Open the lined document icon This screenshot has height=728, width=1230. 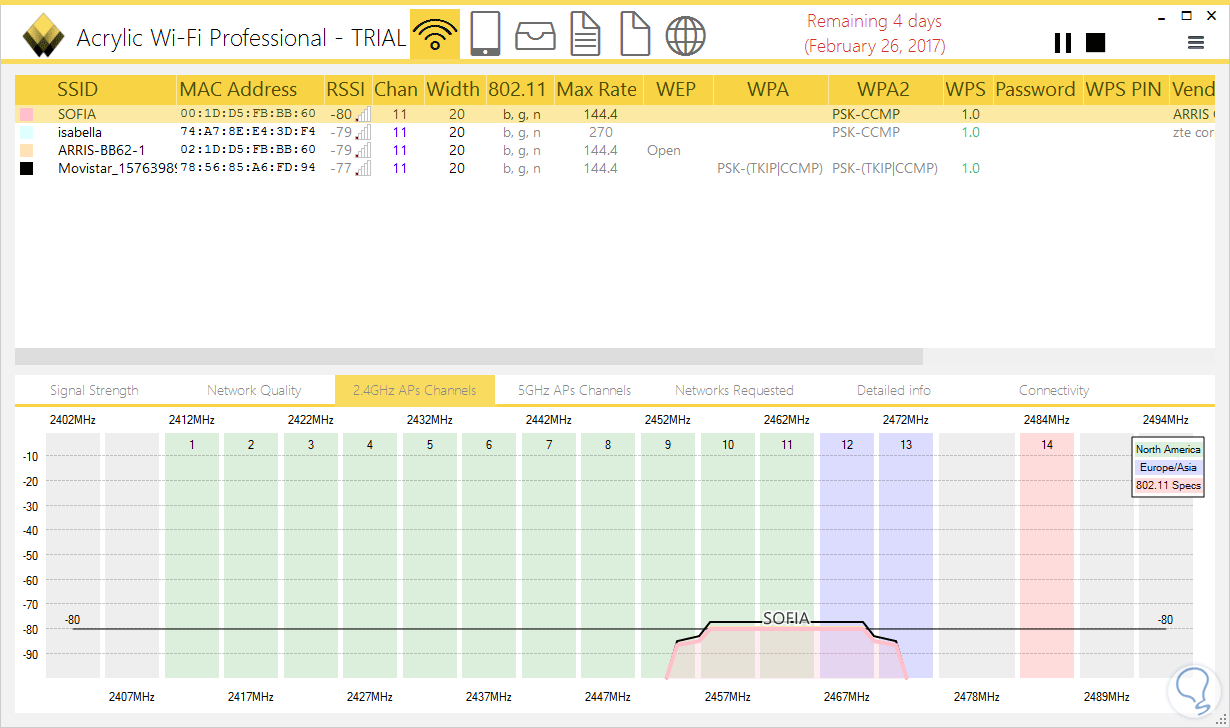tap(585, 34)
